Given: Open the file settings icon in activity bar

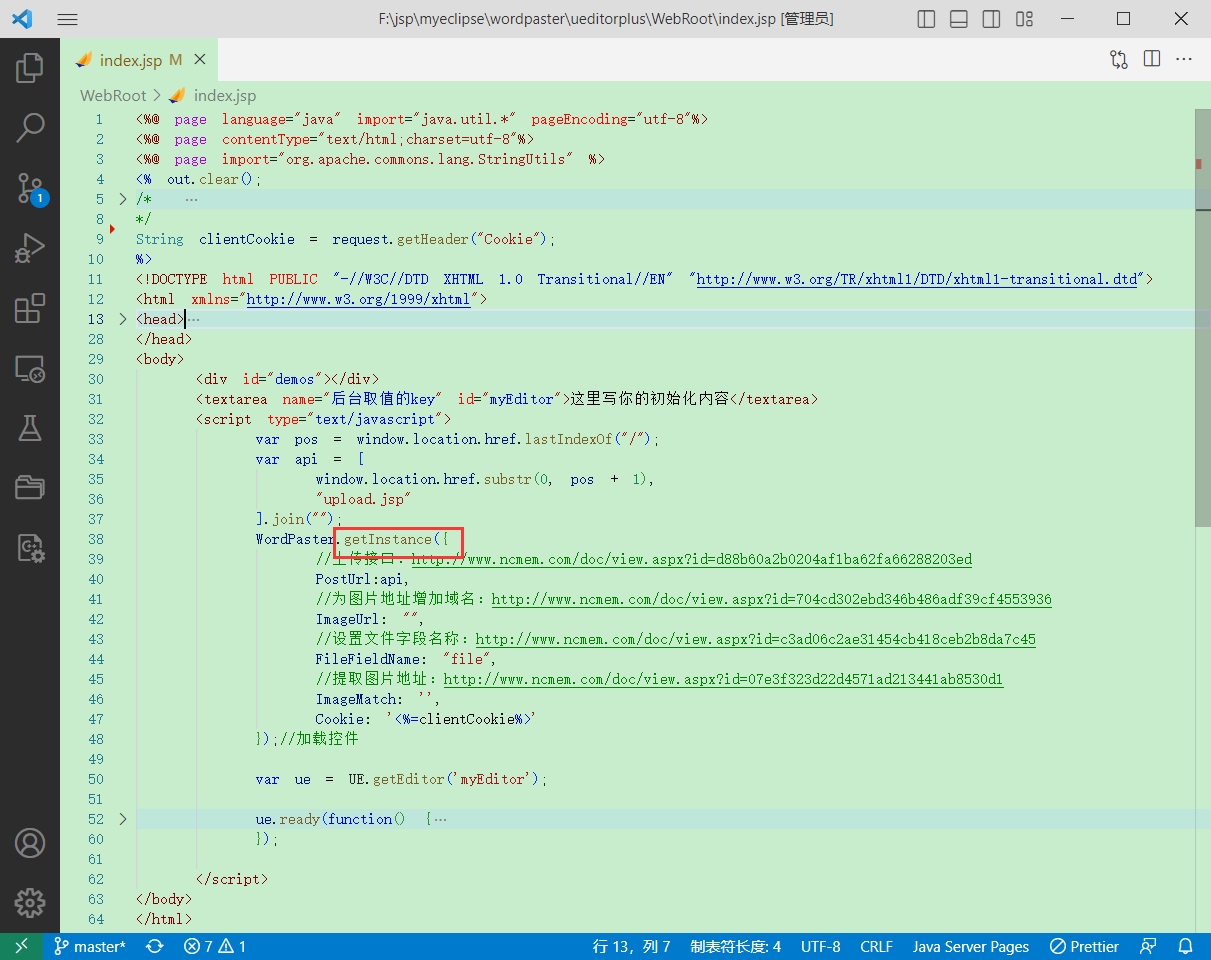Looking at the screenshot, I should pos(30,548).
